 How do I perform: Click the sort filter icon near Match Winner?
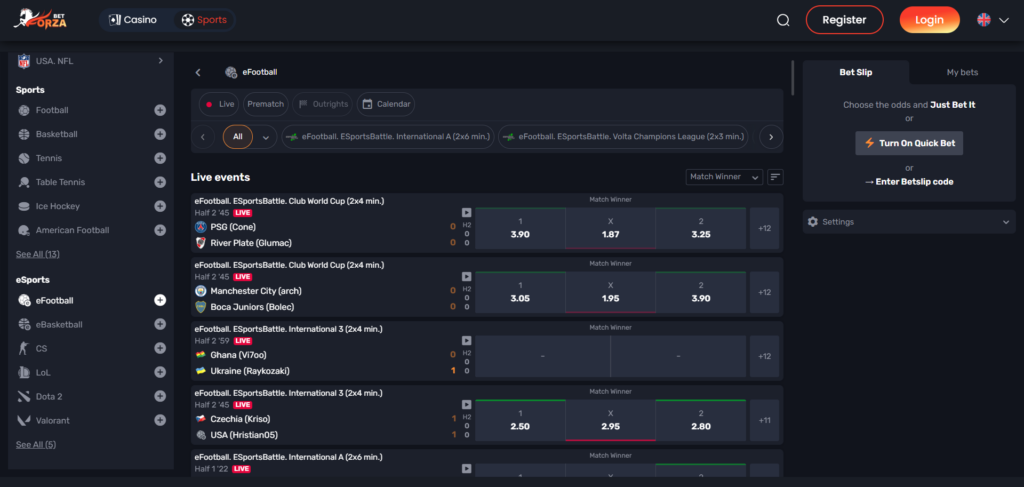pyautogui.click(x=775, y=177)
